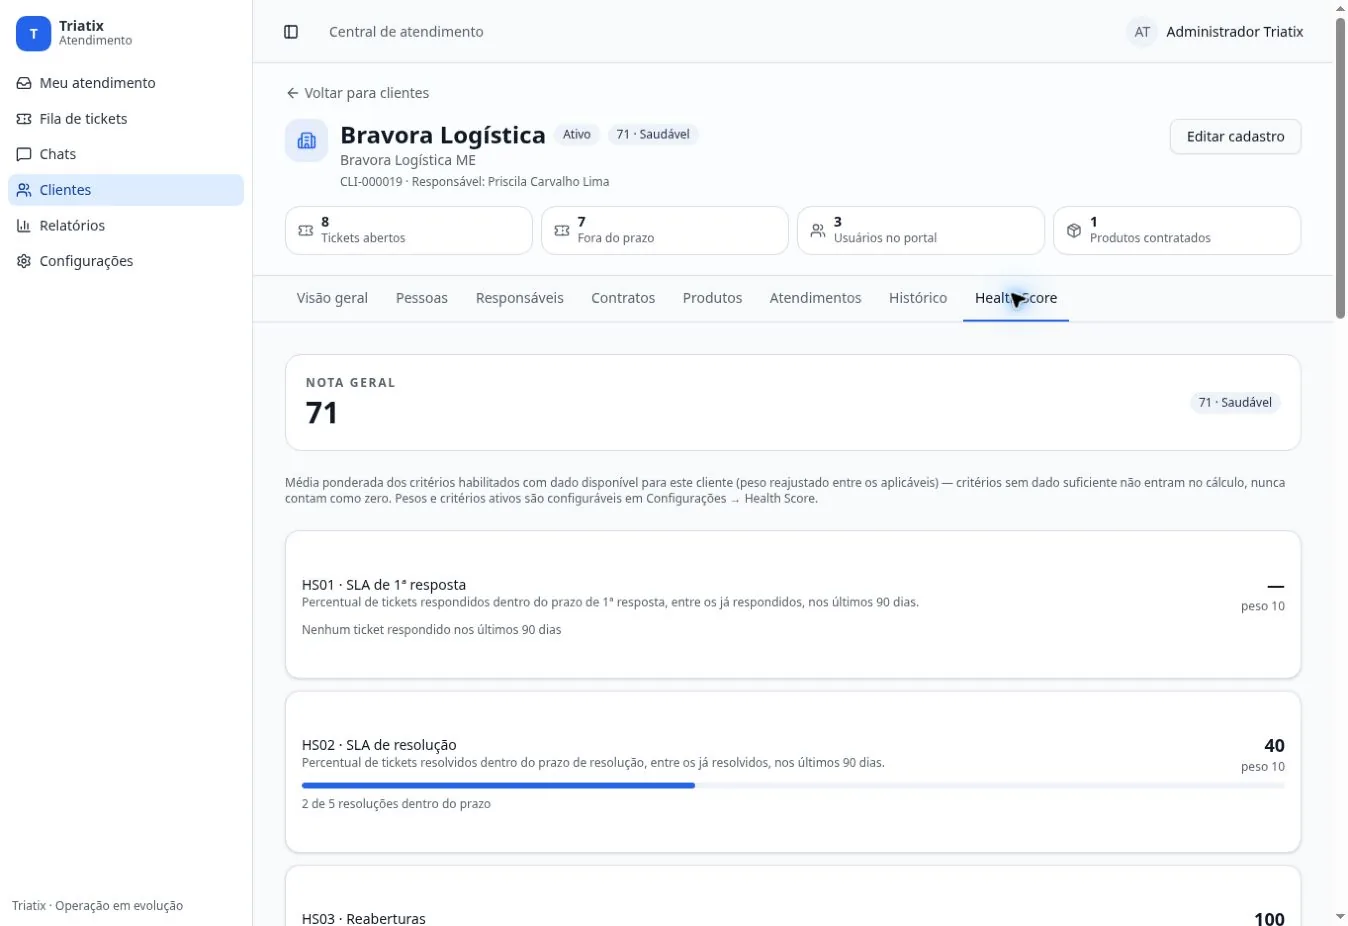The width and height of the screenshot is (1348, 926).
Task: Click the CLI-000019 responsável line
Action: pos(474,182)
